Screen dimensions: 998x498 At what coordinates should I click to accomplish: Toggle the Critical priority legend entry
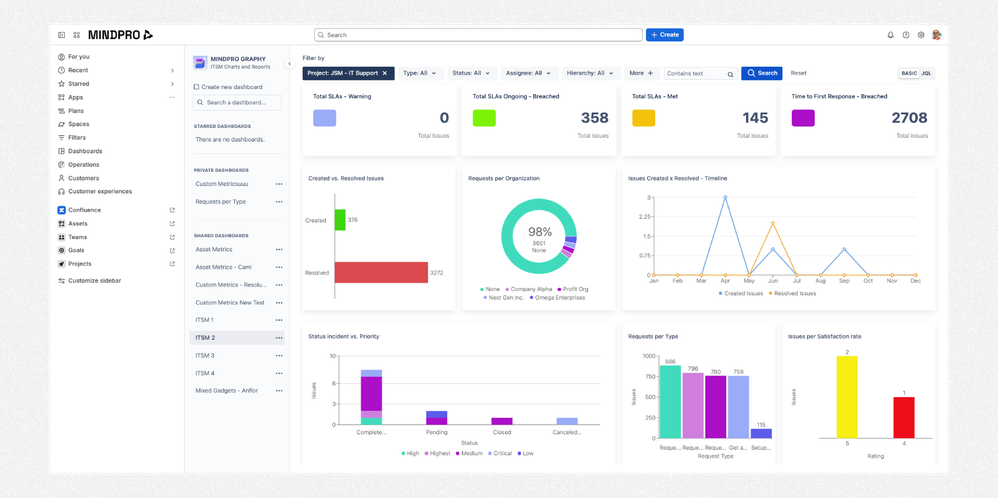(x=500, y=453)
